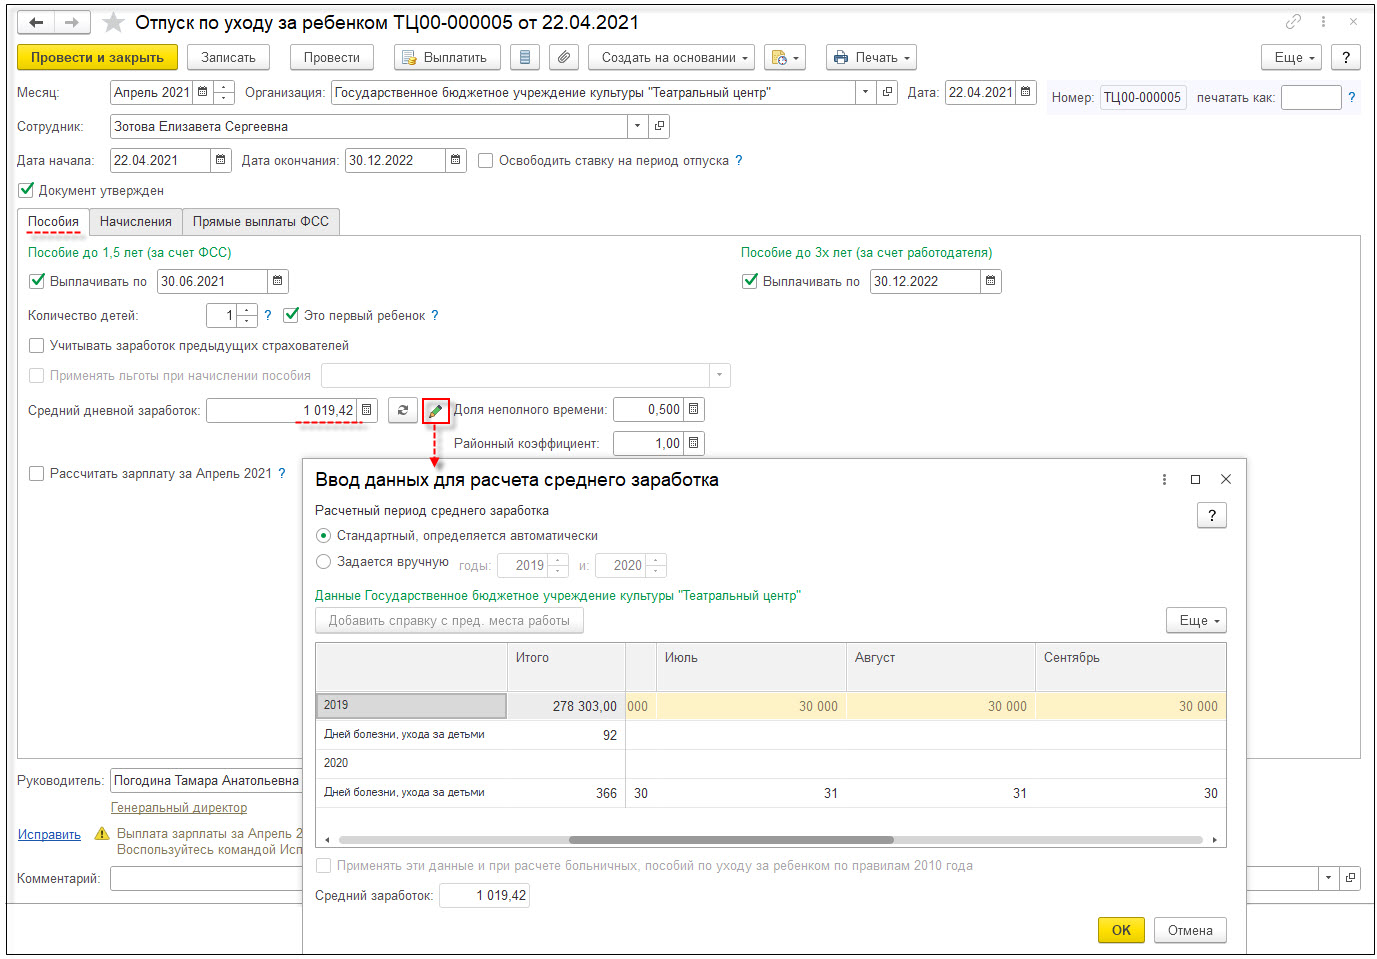This screenshot has width=1377, height=959.
Task: Open calendar for Дата окончания
Action: click(456, 160)
